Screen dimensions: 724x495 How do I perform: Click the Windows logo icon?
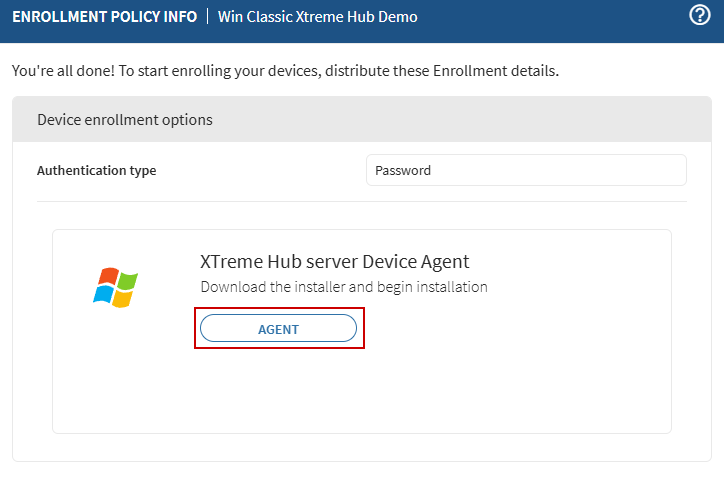115,287
